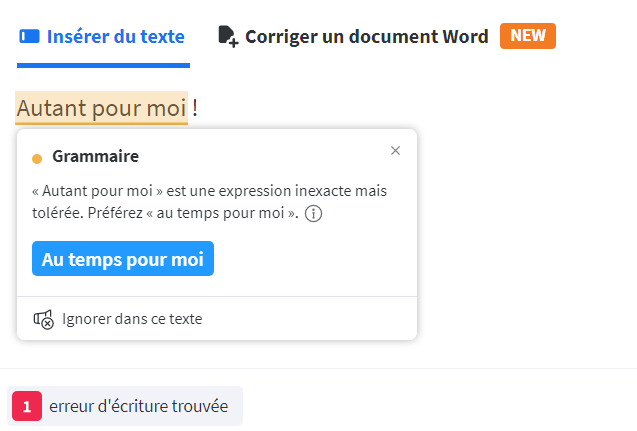Image resolution: width=637 pixels, height=431 pixels.
Task: Close the Grammaire suggestion popup
Action: (395, 151)
